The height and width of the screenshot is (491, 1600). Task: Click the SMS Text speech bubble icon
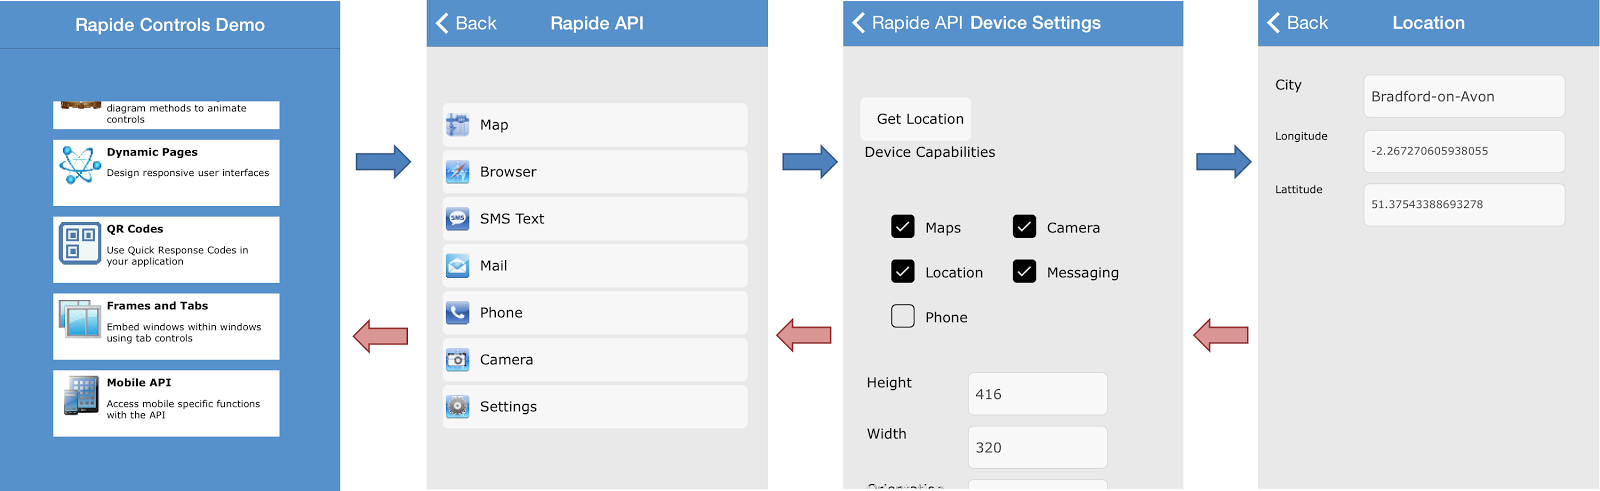[x=458, y=218]
